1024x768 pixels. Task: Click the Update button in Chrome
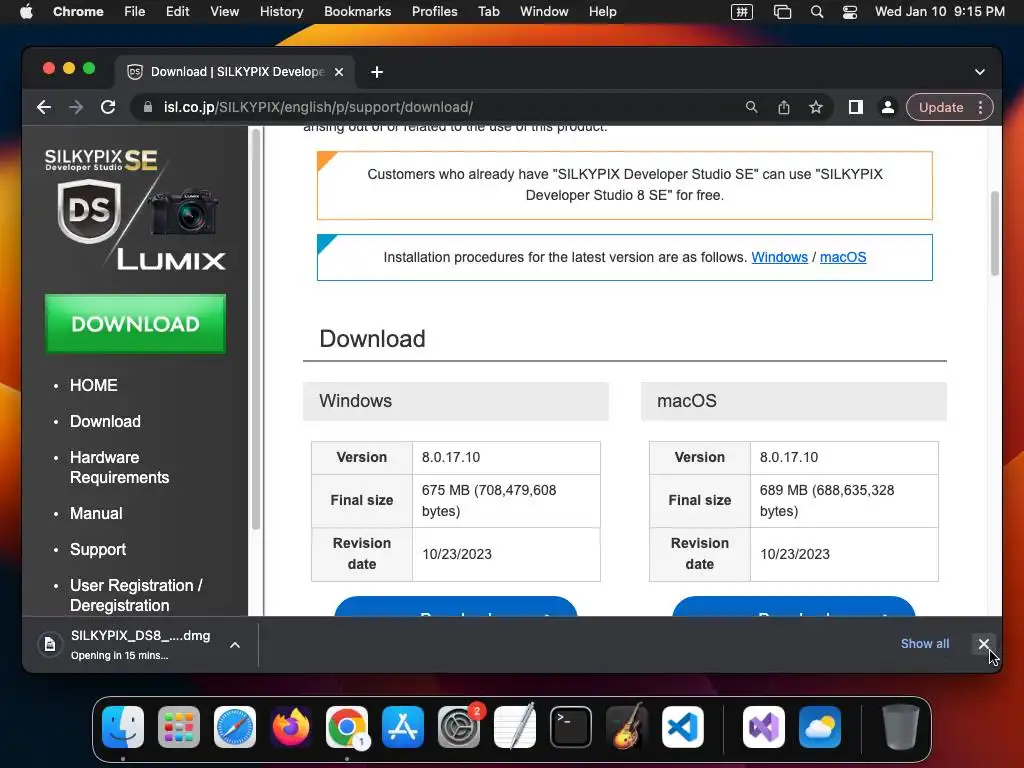tap(941, 107)
